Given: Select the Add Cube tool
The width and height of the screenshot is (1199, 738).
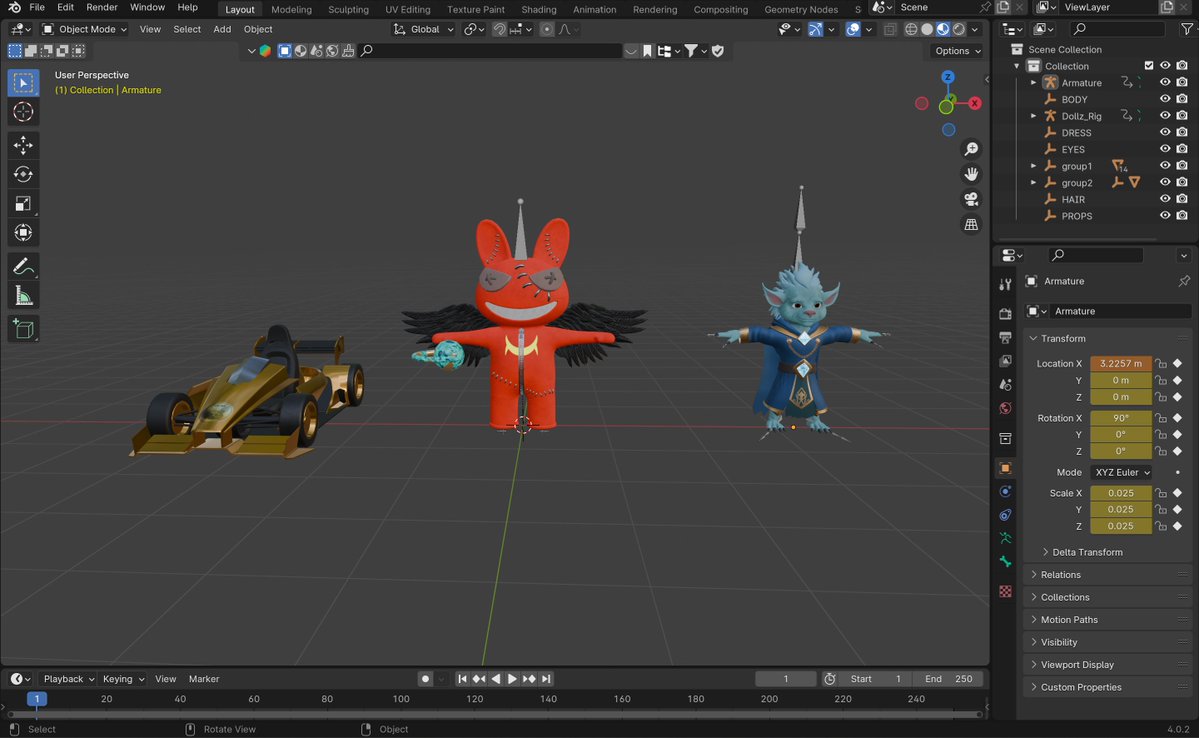Looking at the screenshot, I should pyautogui.click(x=23, y=329).
